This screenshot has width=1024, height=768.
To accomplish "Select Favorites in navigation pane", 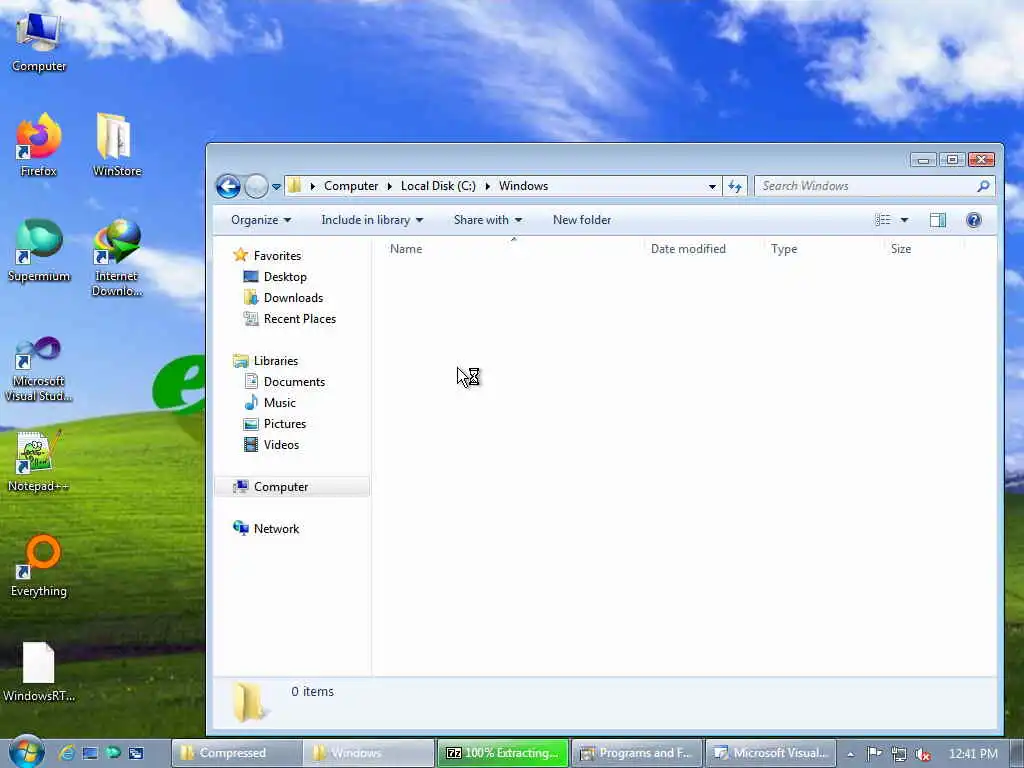I will tap(268, 255).
